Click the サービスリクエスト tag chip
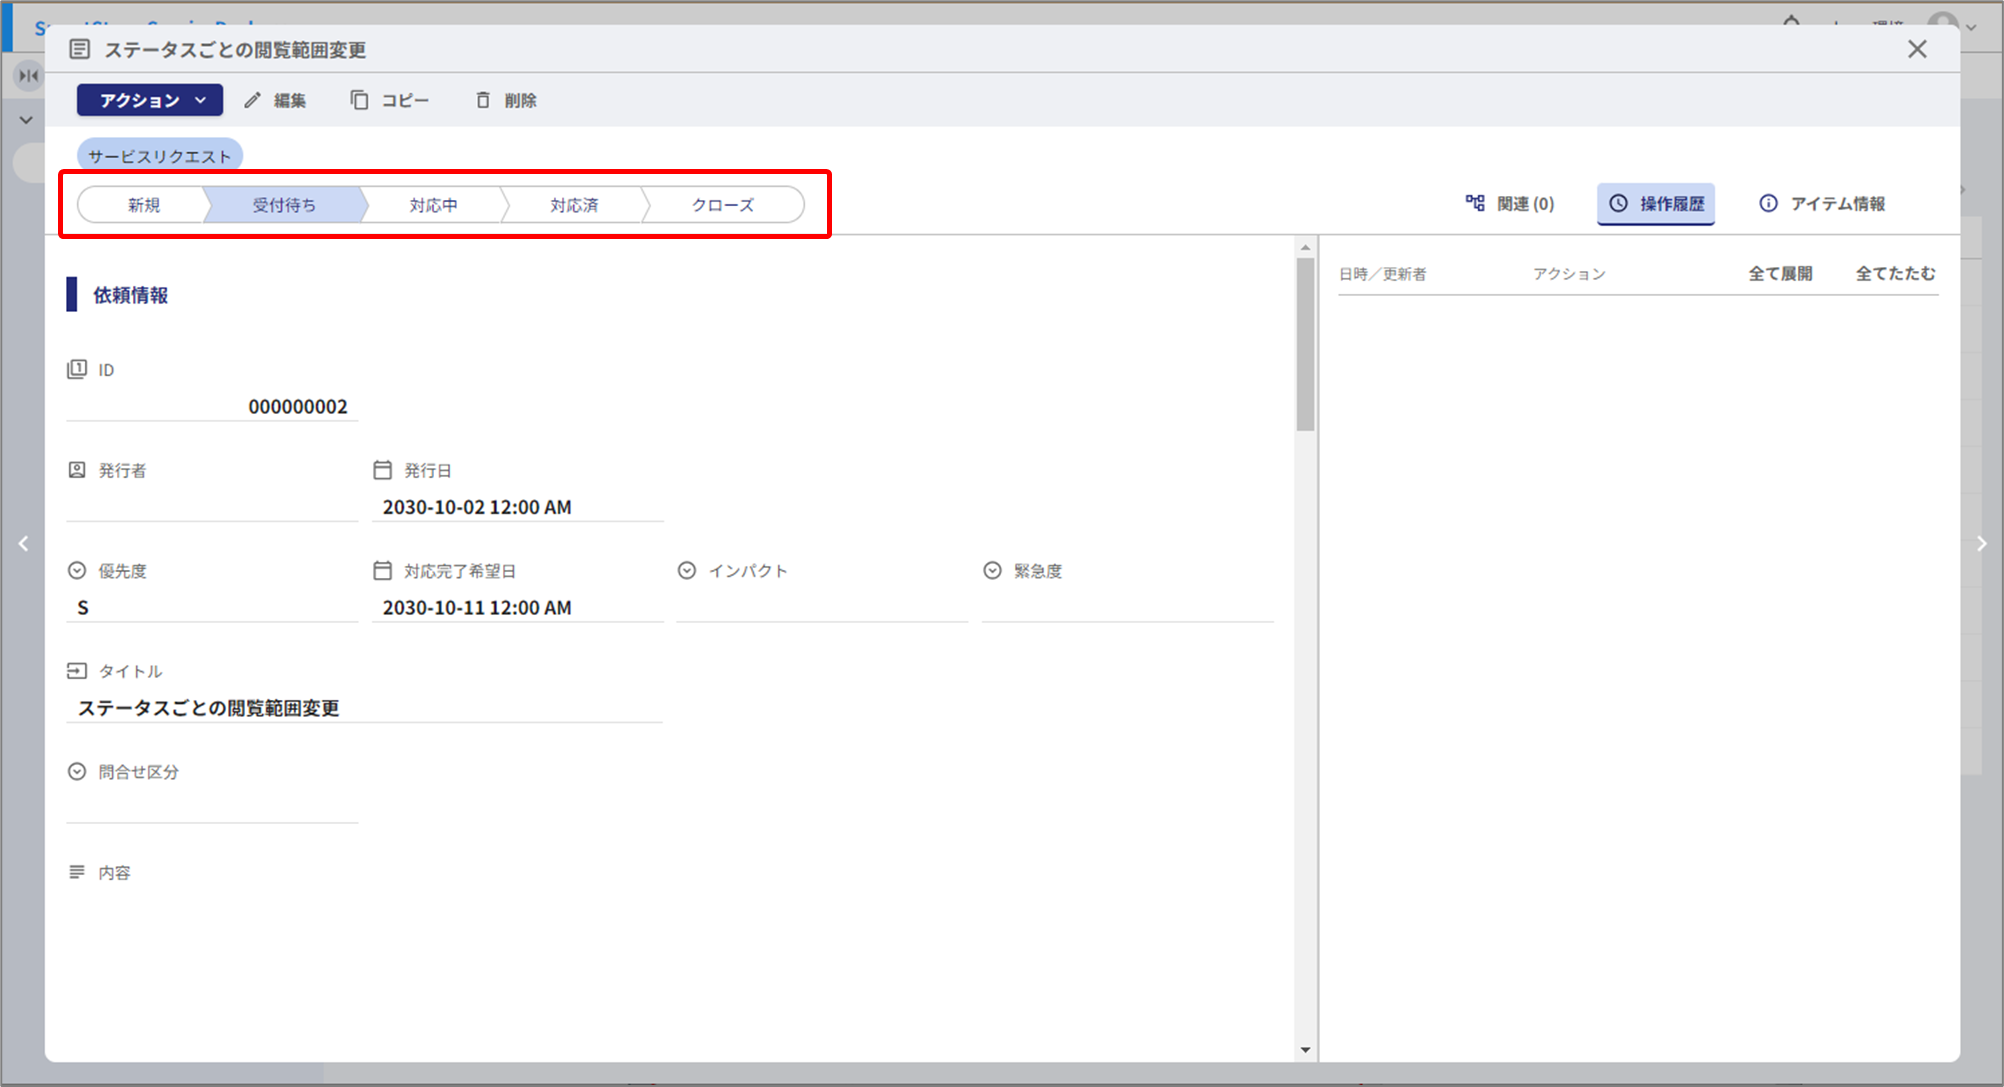 tap(159, 156)
